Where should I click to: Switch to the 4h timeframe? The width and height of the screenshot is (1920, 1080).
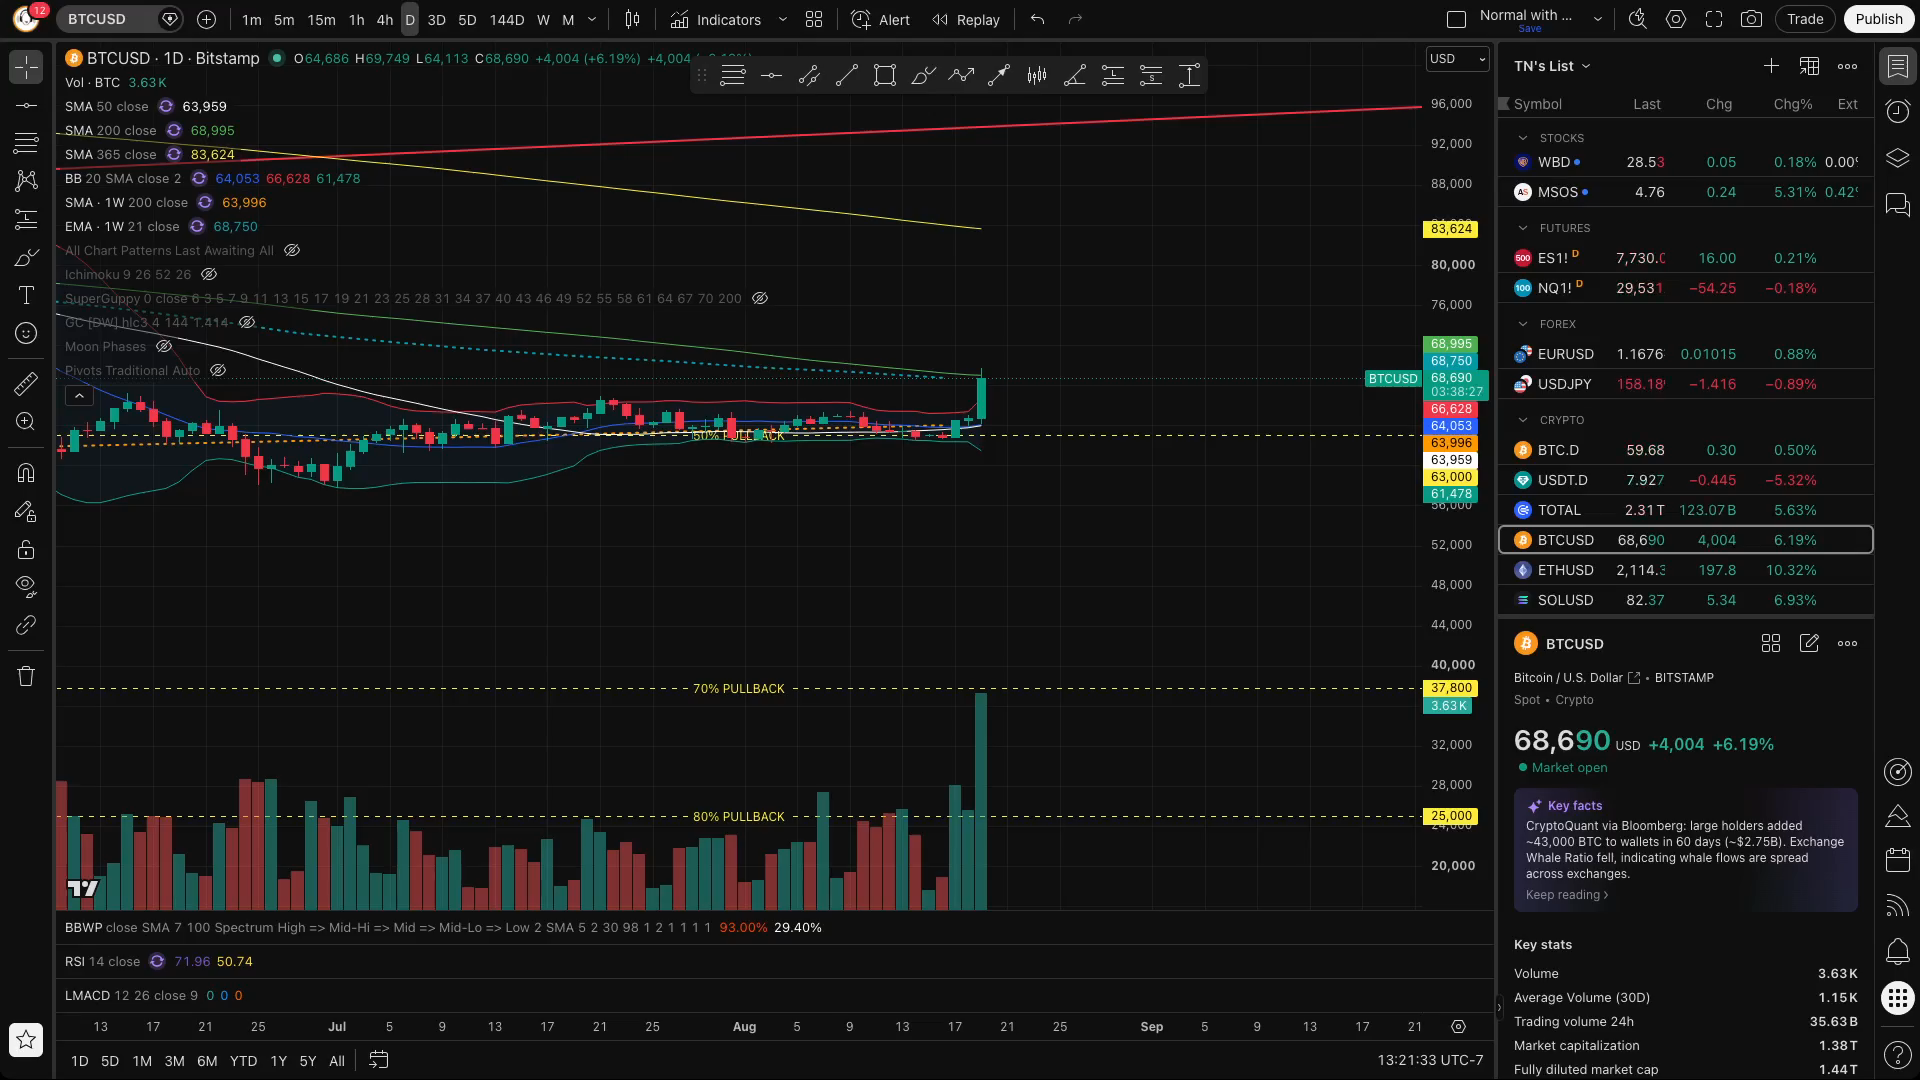click(x=384, y=19)
